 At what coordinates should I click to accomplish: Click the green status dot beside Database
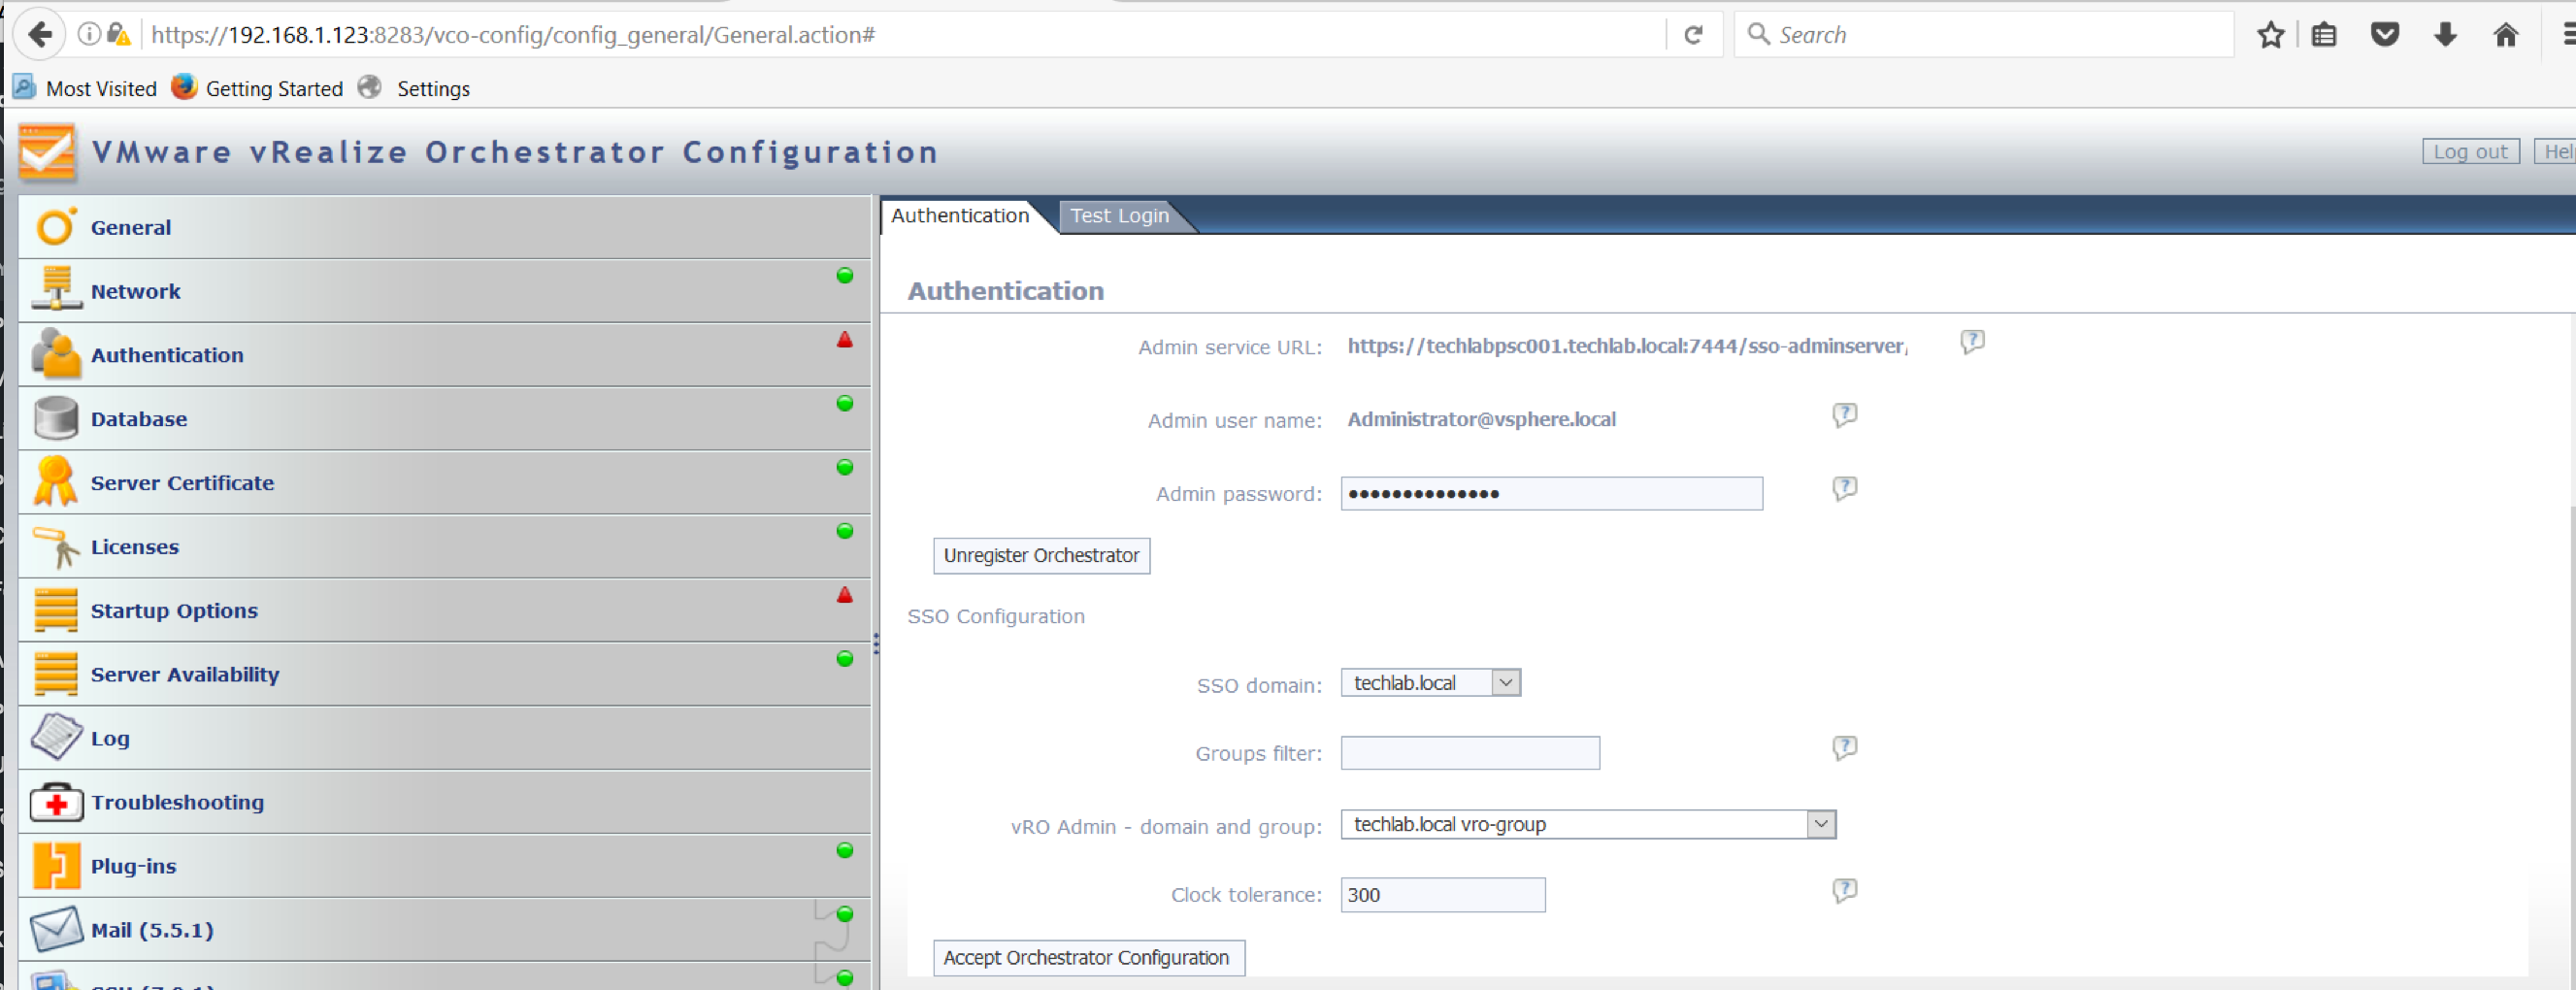click(845, 403)
